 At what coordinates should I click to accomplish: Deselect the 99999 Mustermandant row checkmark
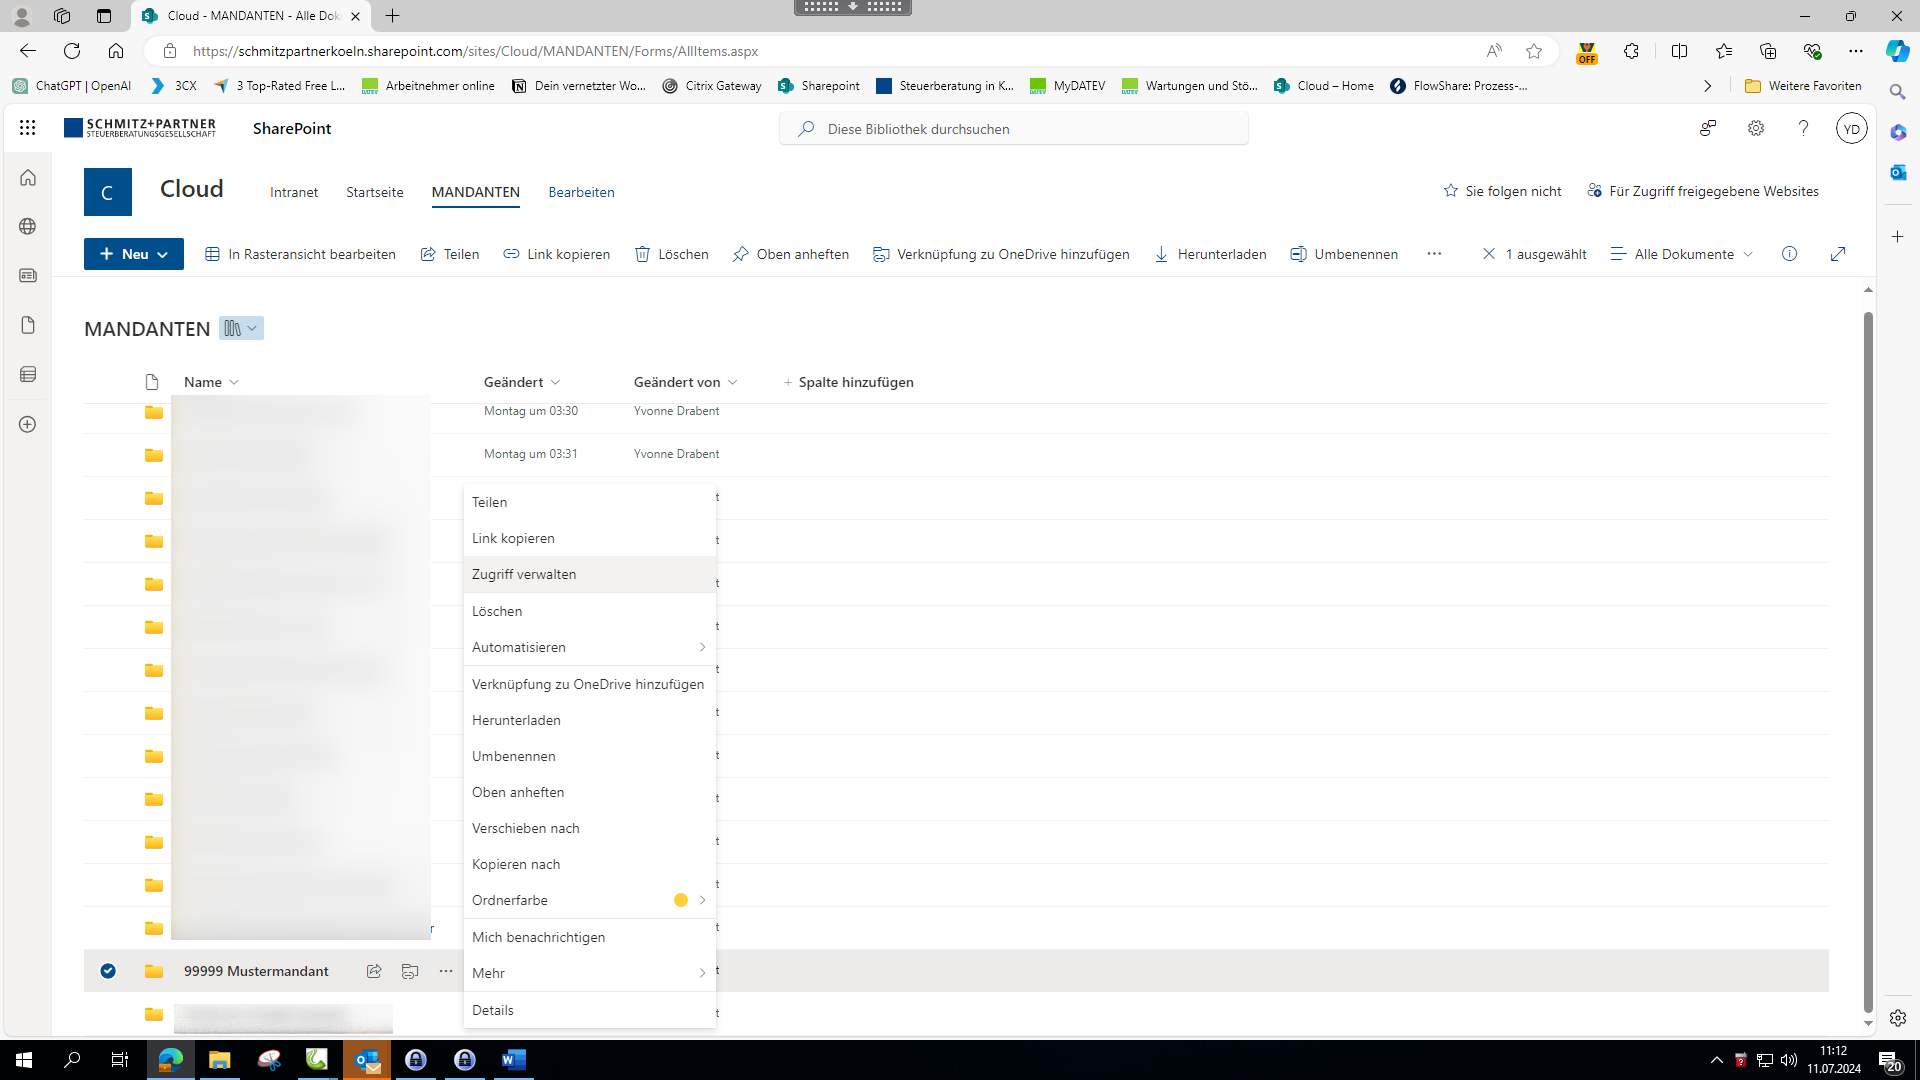(x=108, y=971)
